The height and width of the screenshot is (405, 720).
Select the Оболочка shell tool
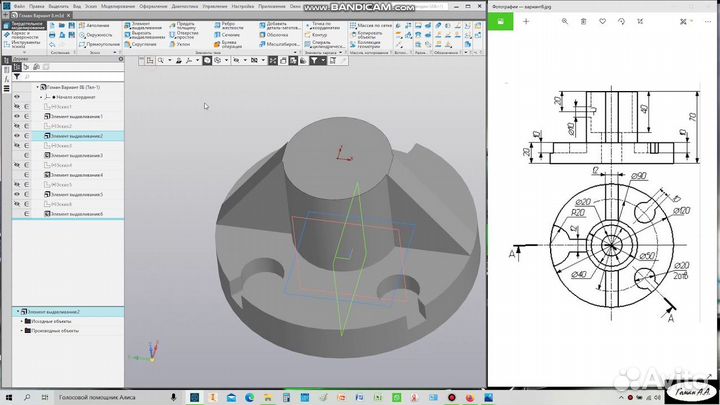[273, 34]
